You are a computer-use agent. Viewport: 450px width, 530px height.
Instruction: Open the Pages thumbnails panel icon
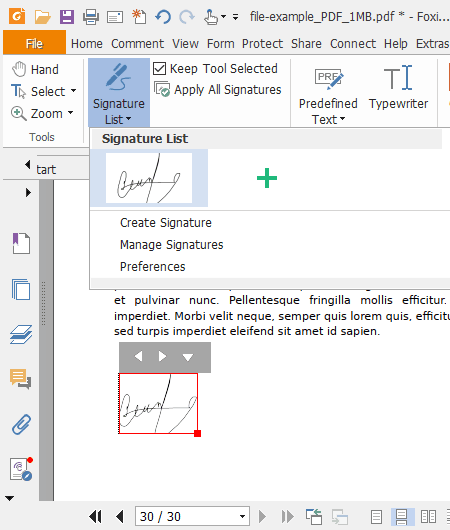coord(21,289)
